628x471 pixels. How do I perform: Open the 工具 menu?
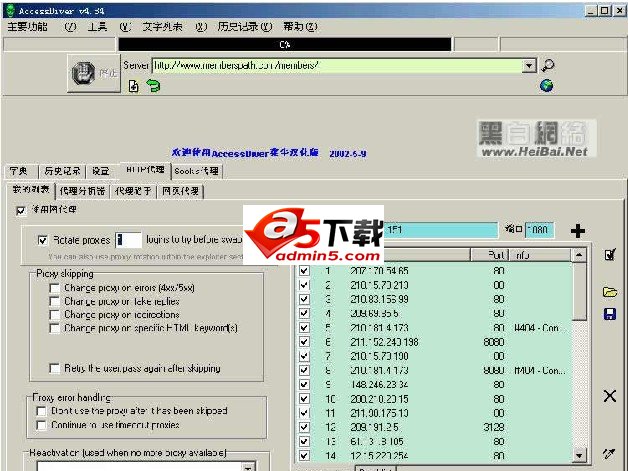tap(97, 27)
